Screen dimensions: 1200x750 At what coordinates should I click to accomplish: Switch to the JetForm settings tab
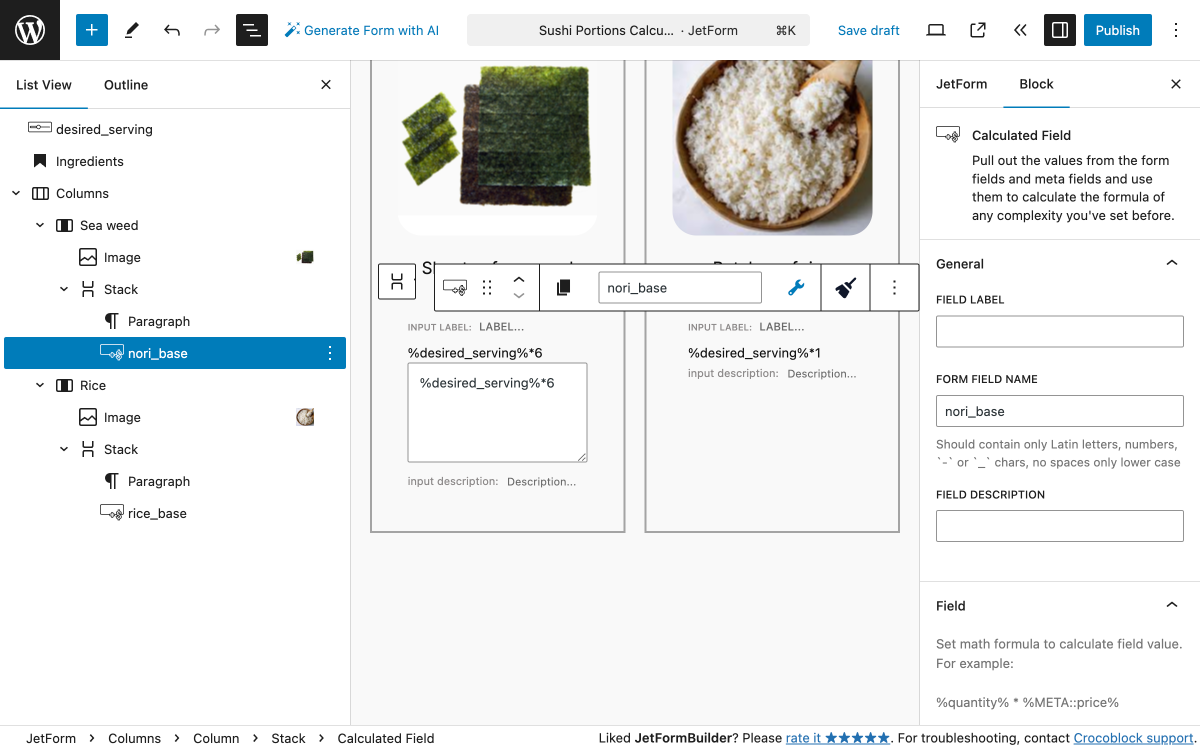click(961, 84)
